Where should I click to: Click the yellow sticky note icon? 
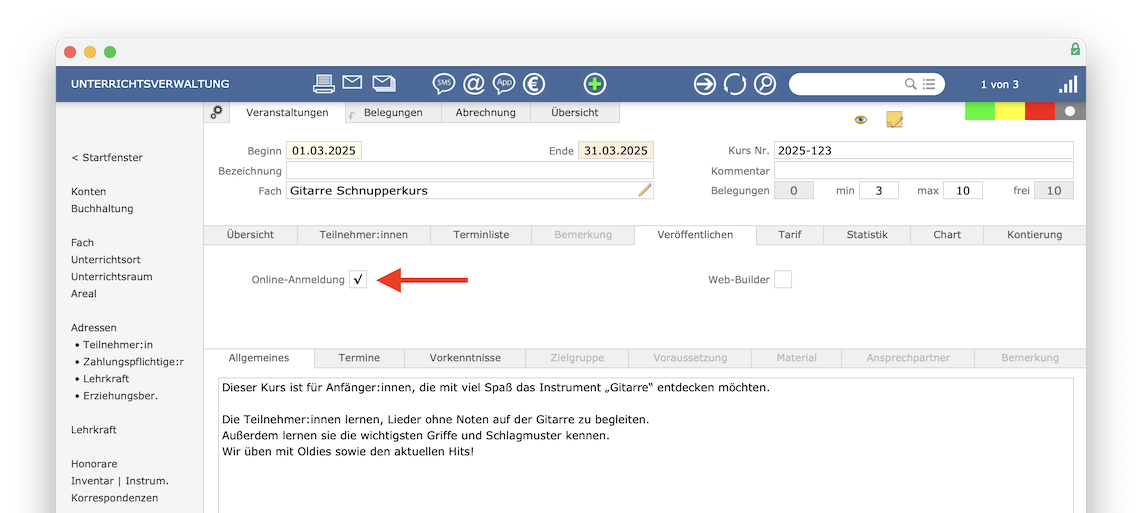coord(894,120)
